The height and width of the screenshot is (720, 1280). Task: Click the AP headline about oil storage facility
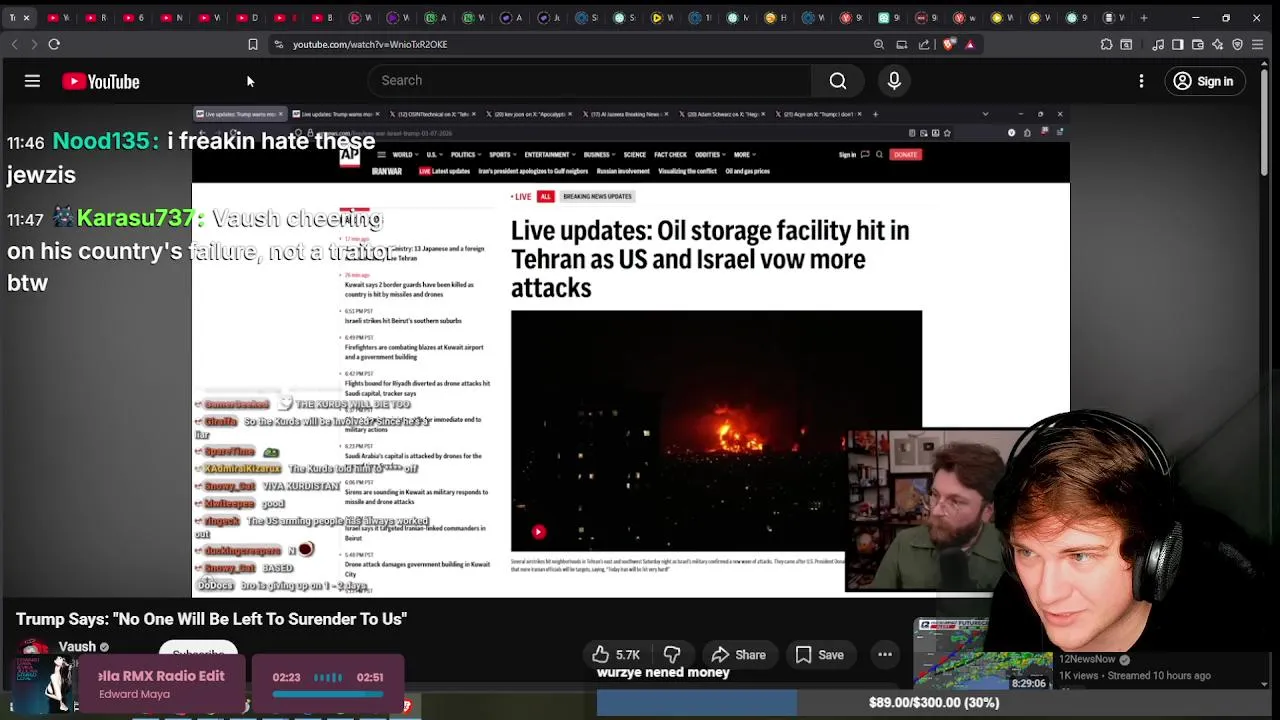pos(710,259)
